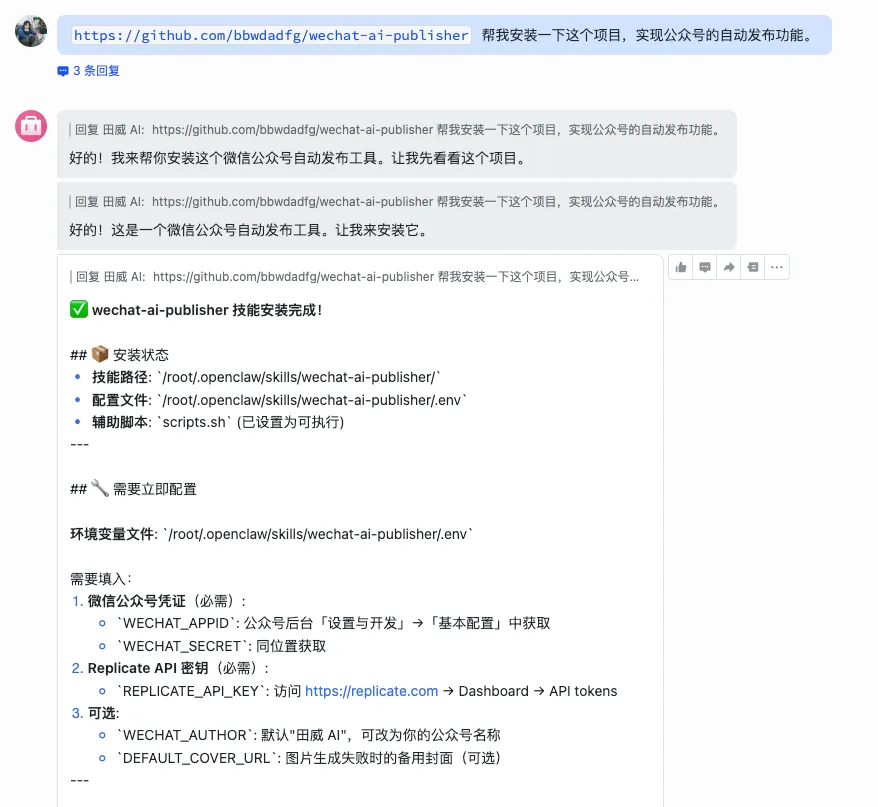Click the forward arrow icon

729,267
